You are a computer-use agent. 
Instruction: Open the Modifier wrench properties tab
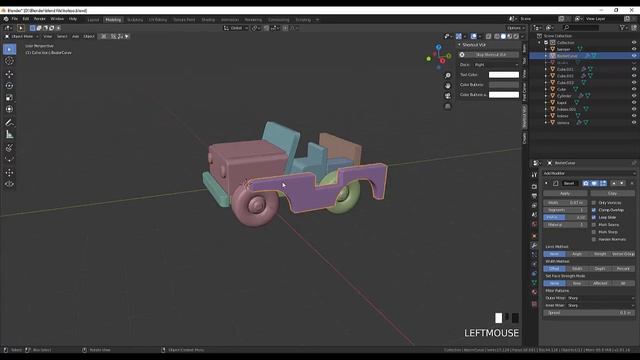click(534, 245)
